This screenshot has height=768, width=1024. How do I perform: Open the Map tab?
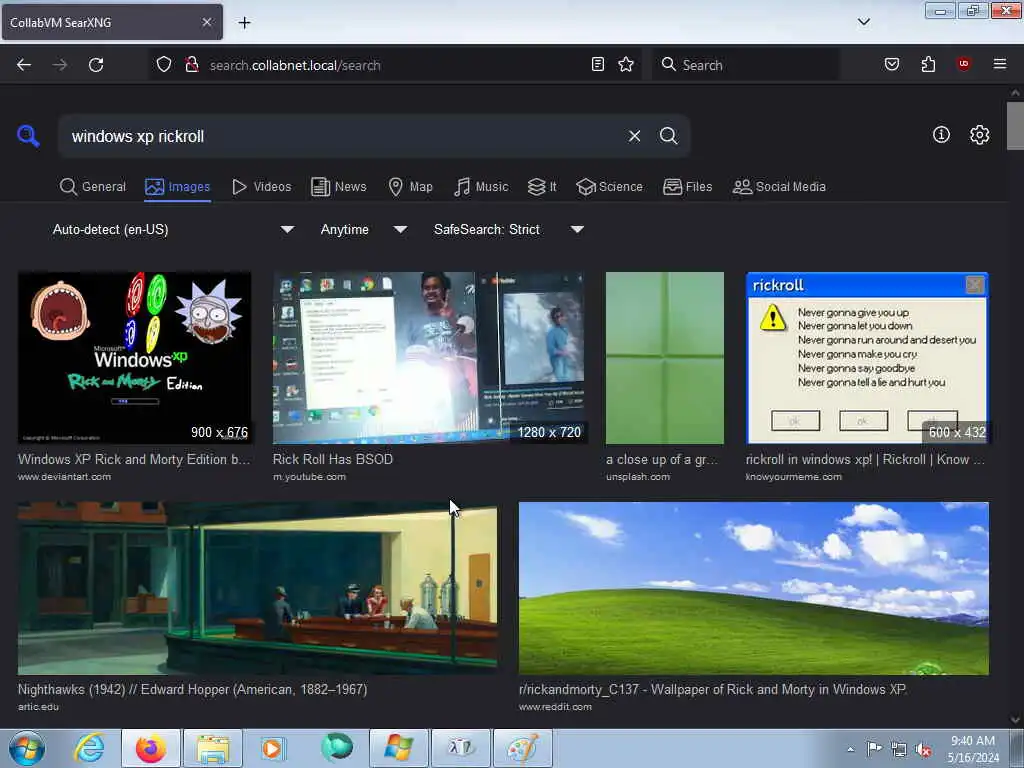(x=411, y=187)
